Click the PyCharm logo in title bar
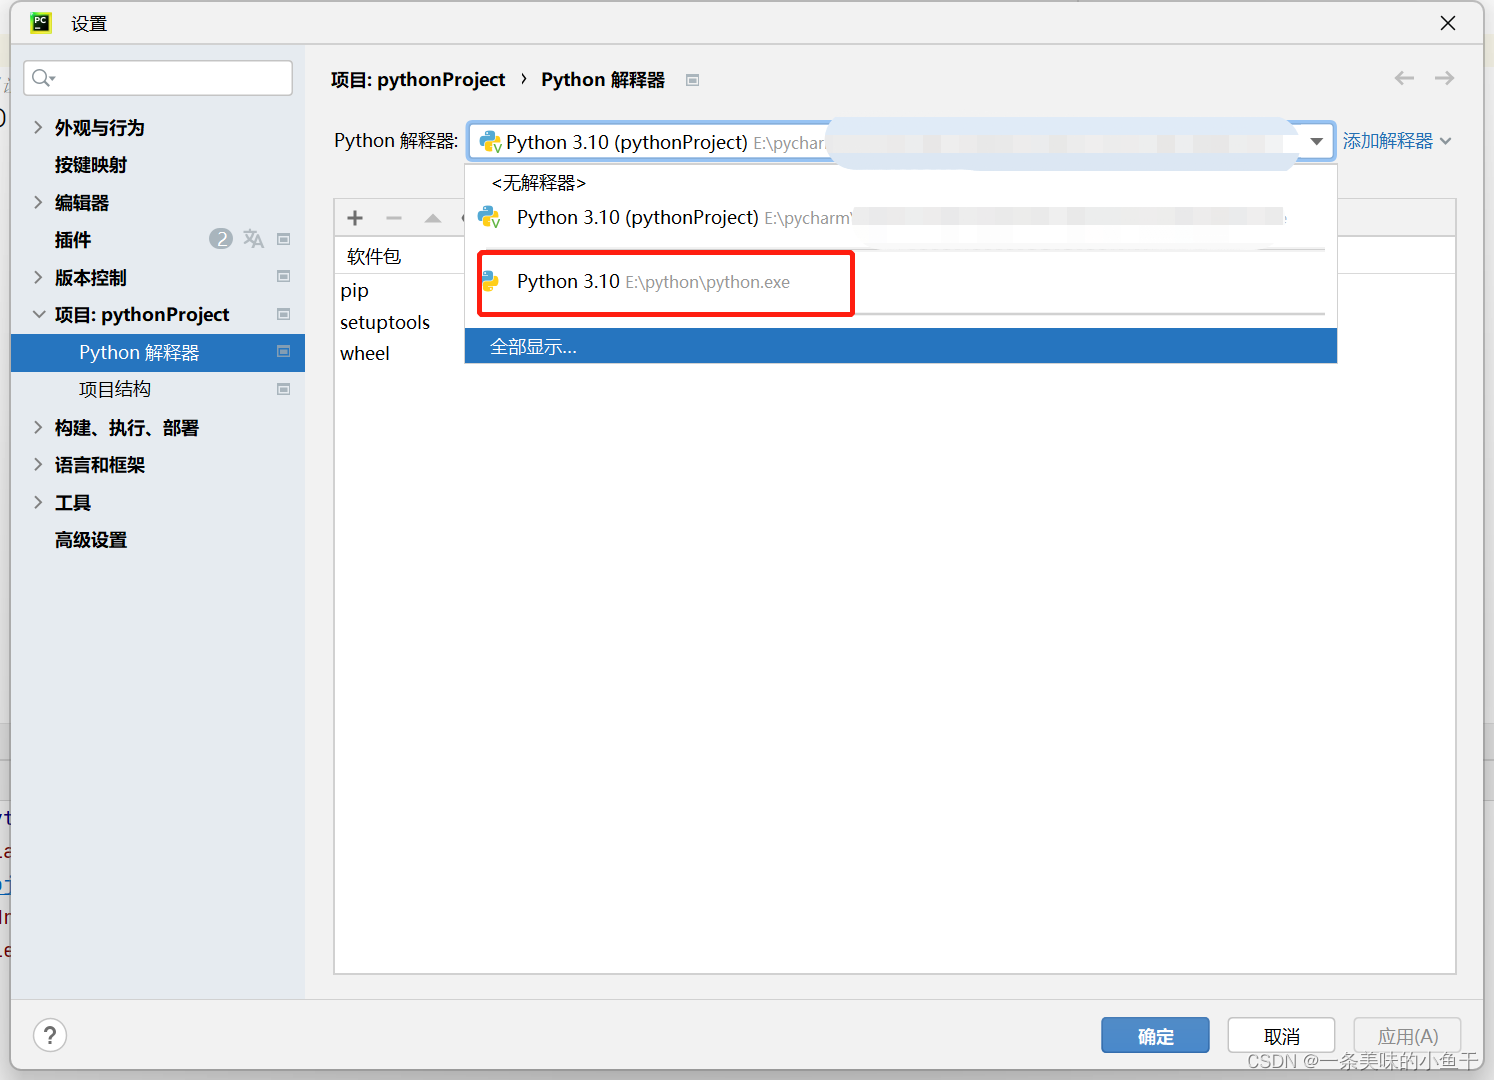The width and height of the screenshot is (1494, 1080). 40,22
